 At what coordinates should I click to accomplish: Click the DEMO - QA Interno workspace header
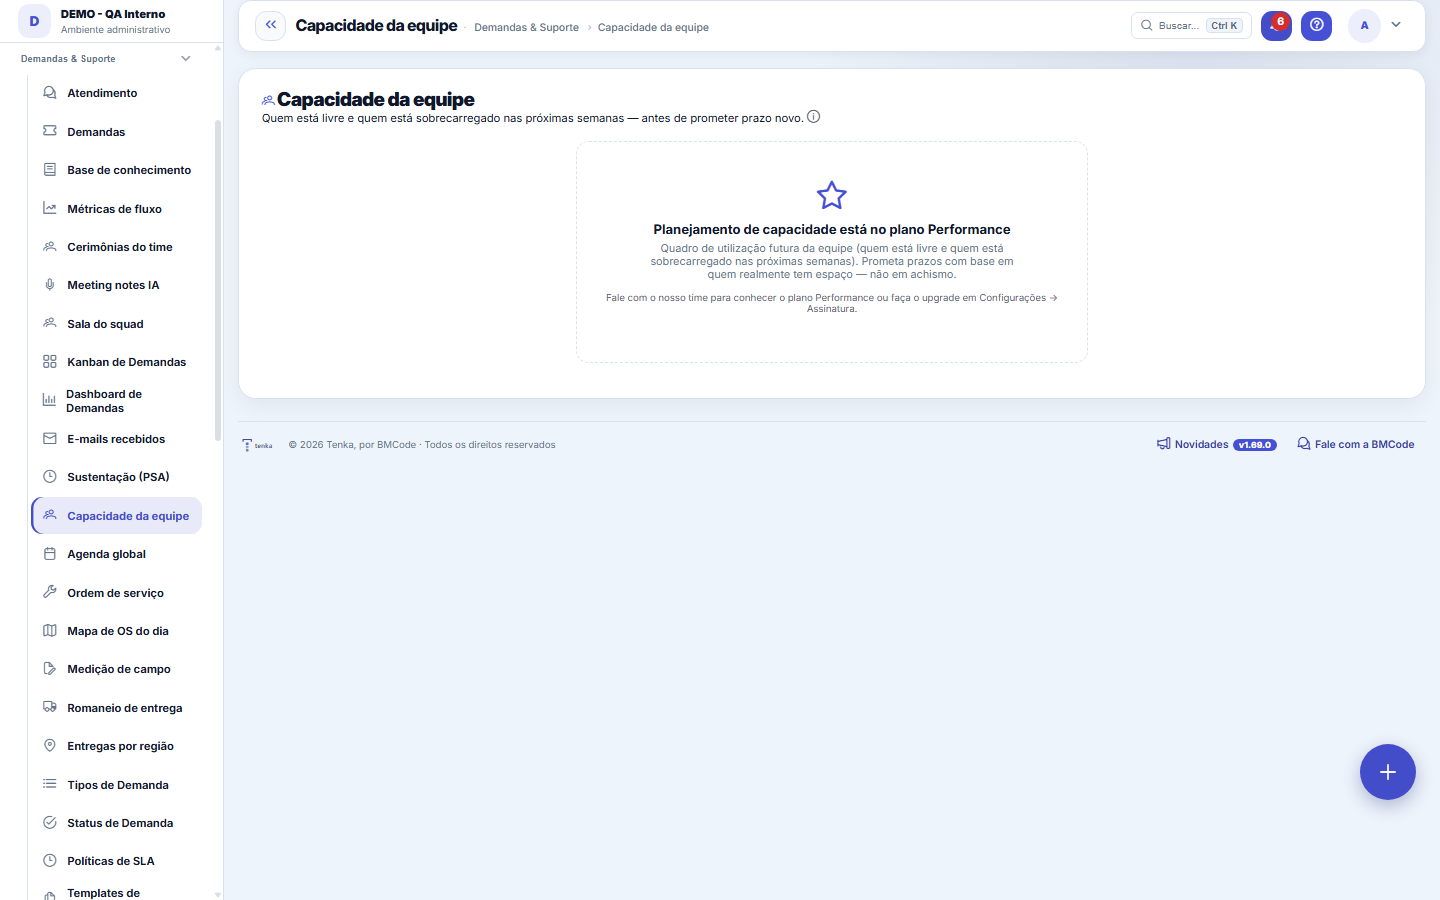tap(111, 21)
